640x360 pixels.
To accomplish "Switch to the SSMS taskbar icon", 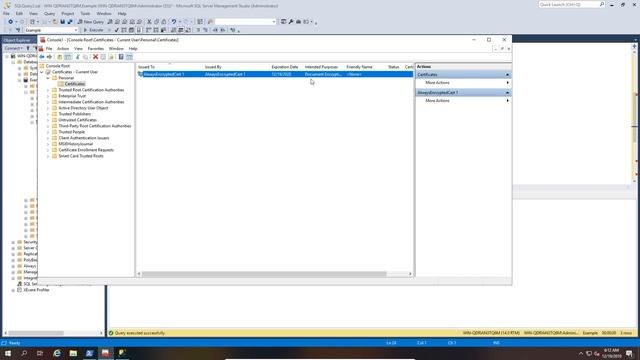I will tap(122, 353).
